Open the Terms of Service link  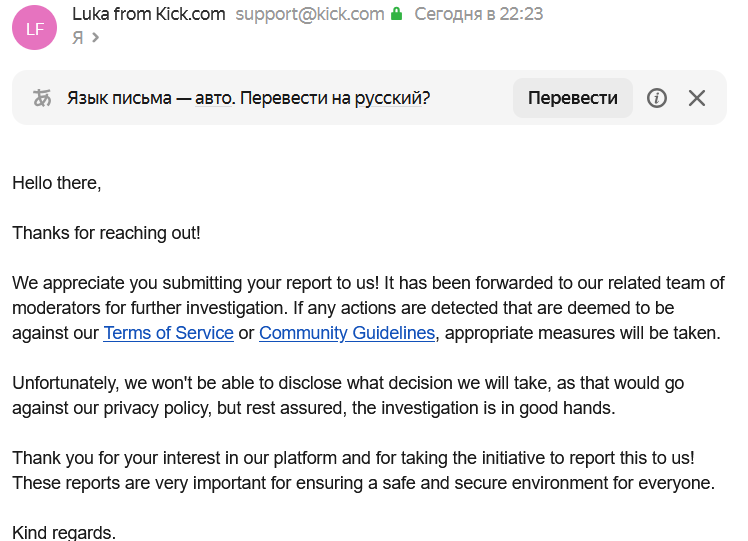168,333
